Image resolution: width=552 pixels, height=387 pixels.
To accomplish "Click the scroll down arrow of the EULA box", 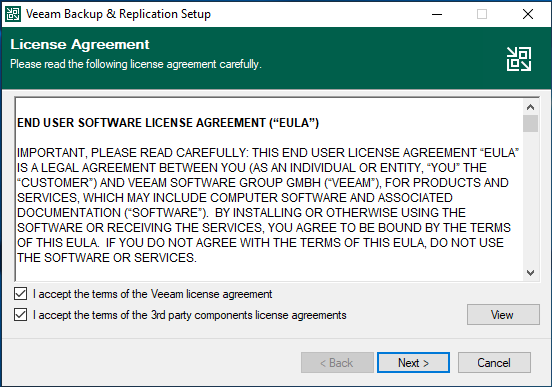I will click(530, 273).
